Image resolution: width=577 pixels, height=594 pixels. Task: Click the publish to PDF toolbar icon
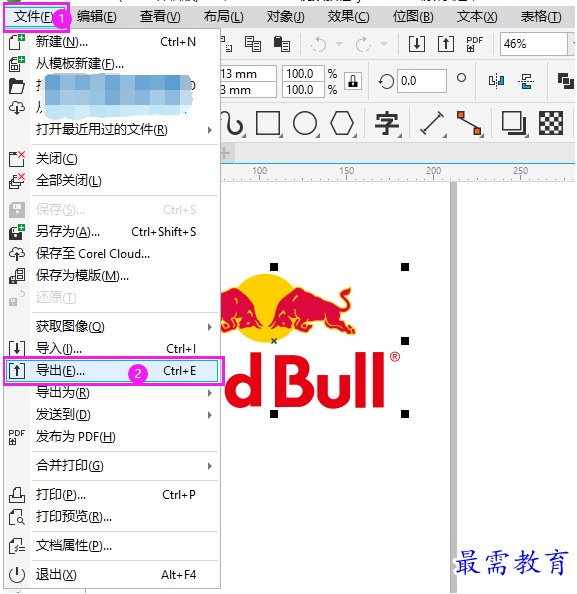click(x=474, y=44)
